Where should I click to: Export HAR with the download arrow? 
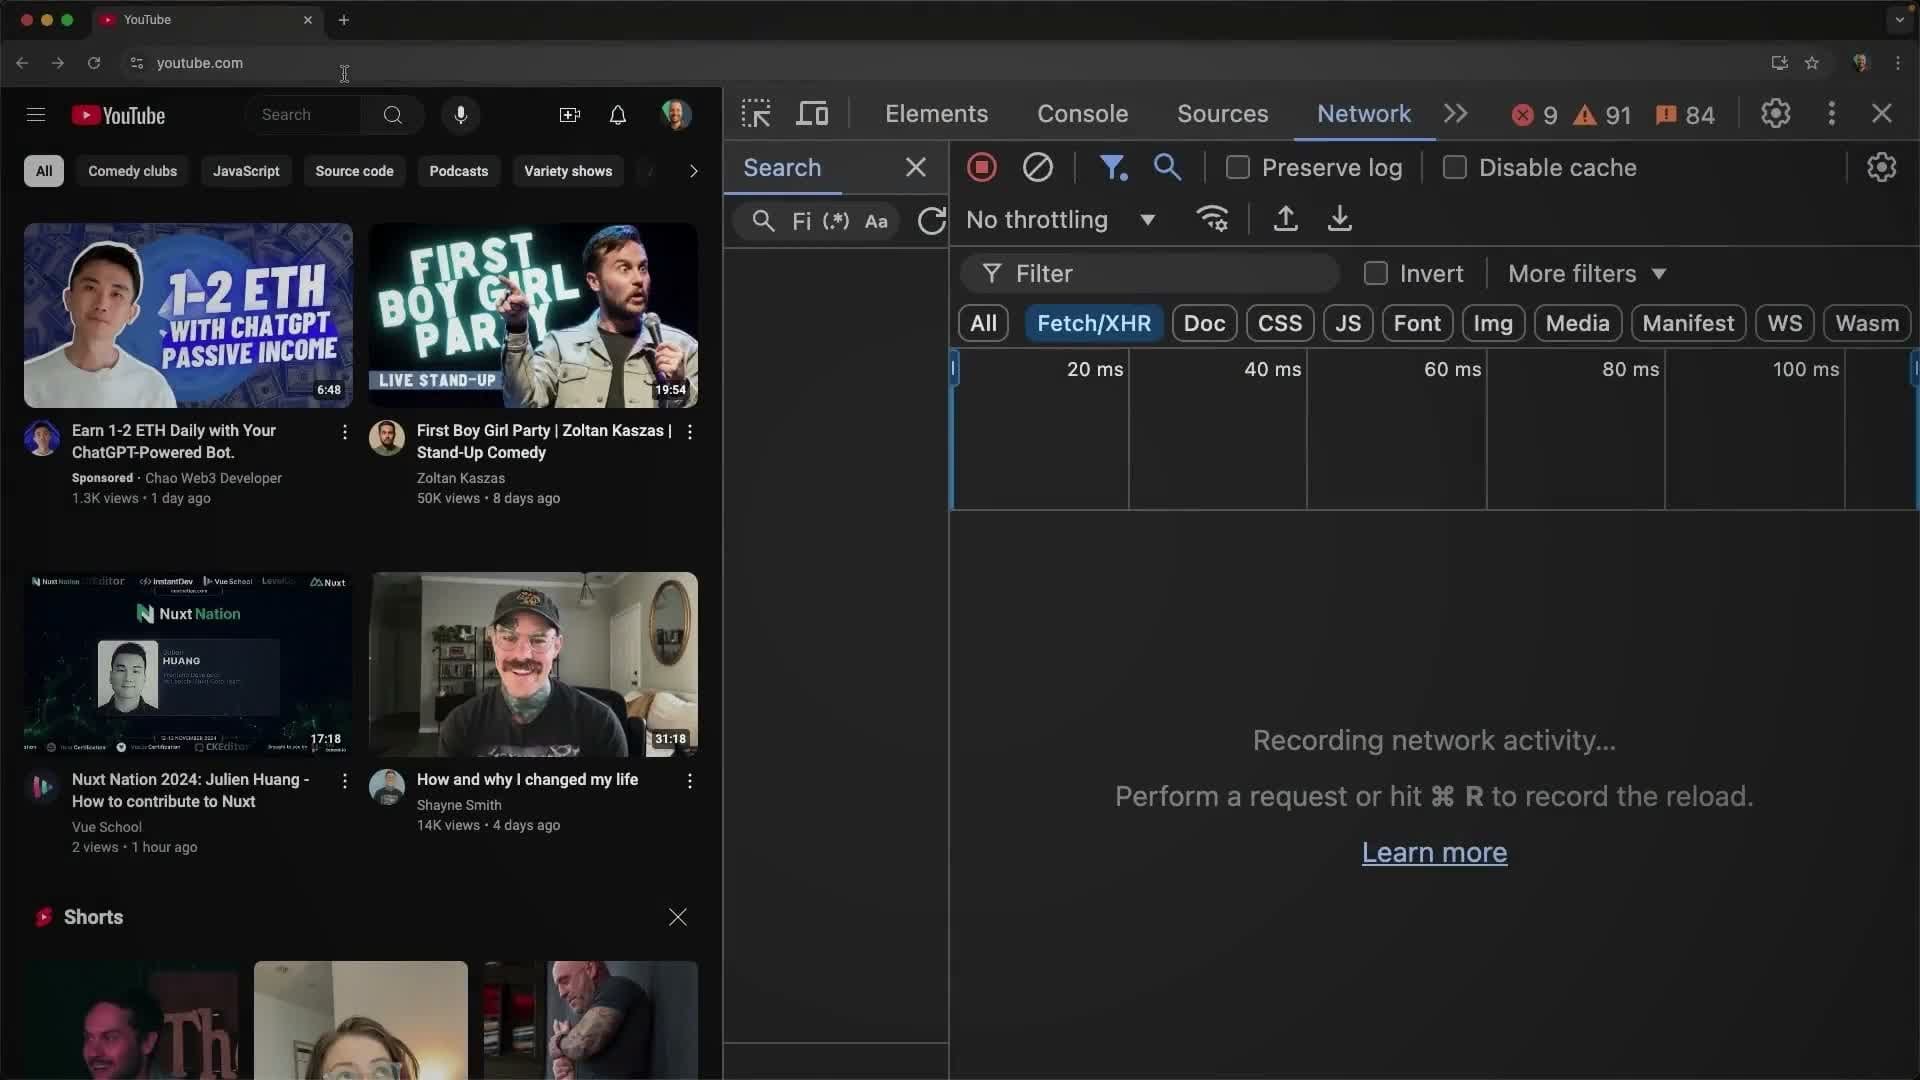(x=1340, y=220)
